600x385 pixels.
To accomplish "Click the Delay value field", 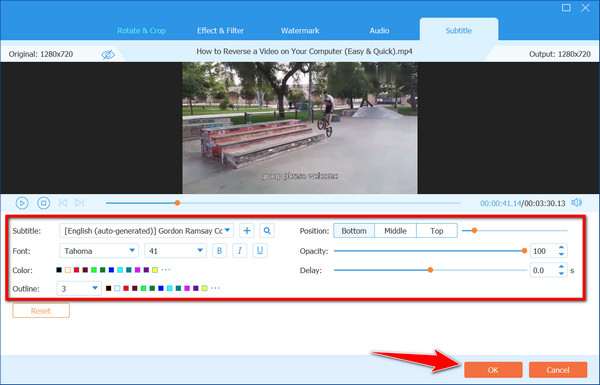I will click(x=543, y=270).
